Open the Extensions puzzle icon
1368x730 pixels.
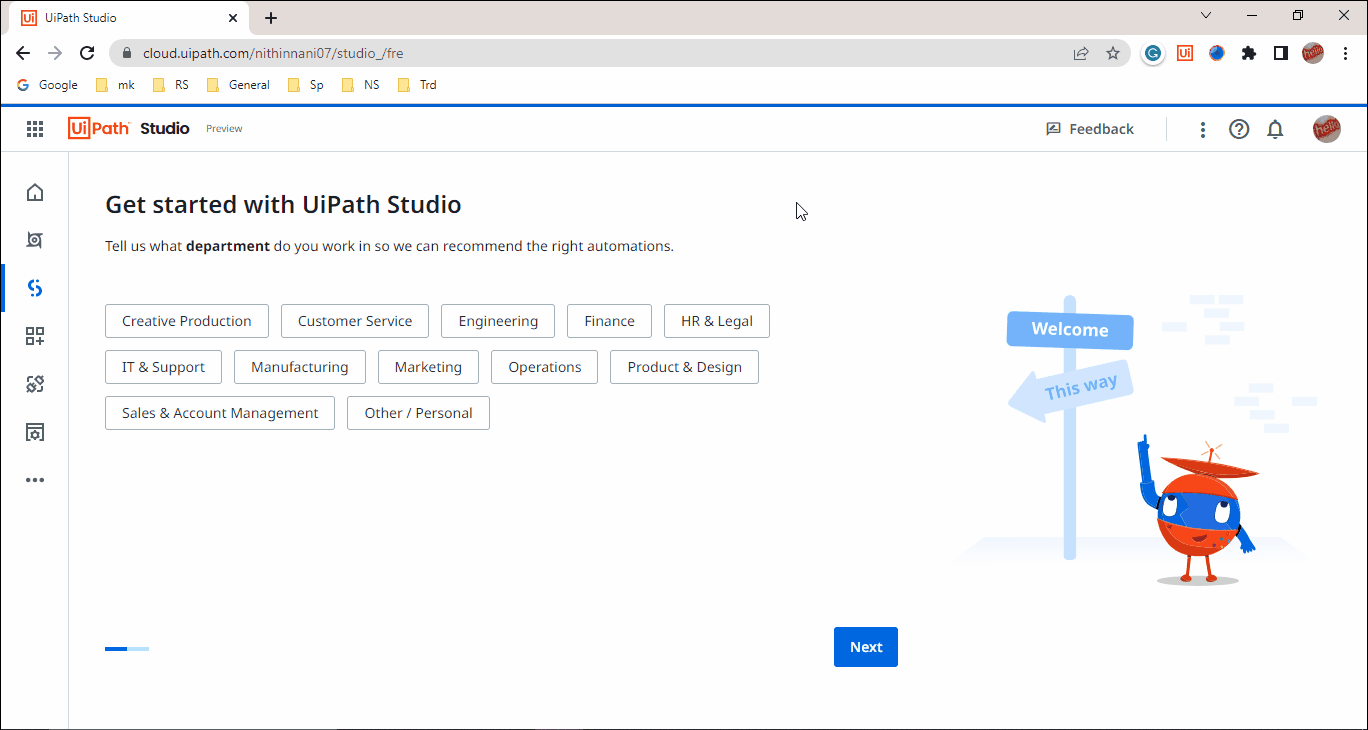[x=1249, y=53]
